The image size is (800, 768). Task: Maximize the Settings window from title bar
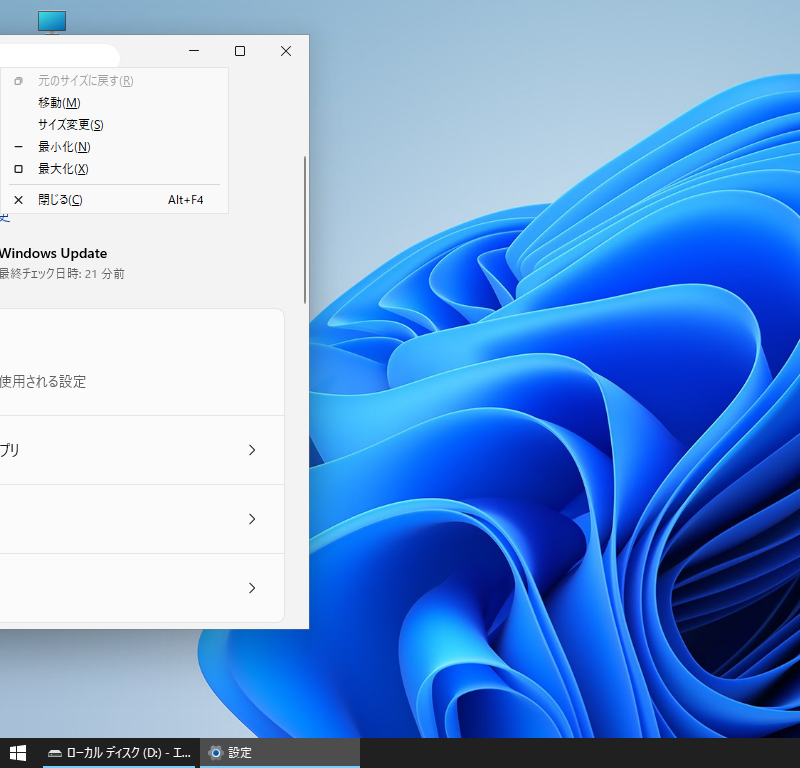(240, 51)
